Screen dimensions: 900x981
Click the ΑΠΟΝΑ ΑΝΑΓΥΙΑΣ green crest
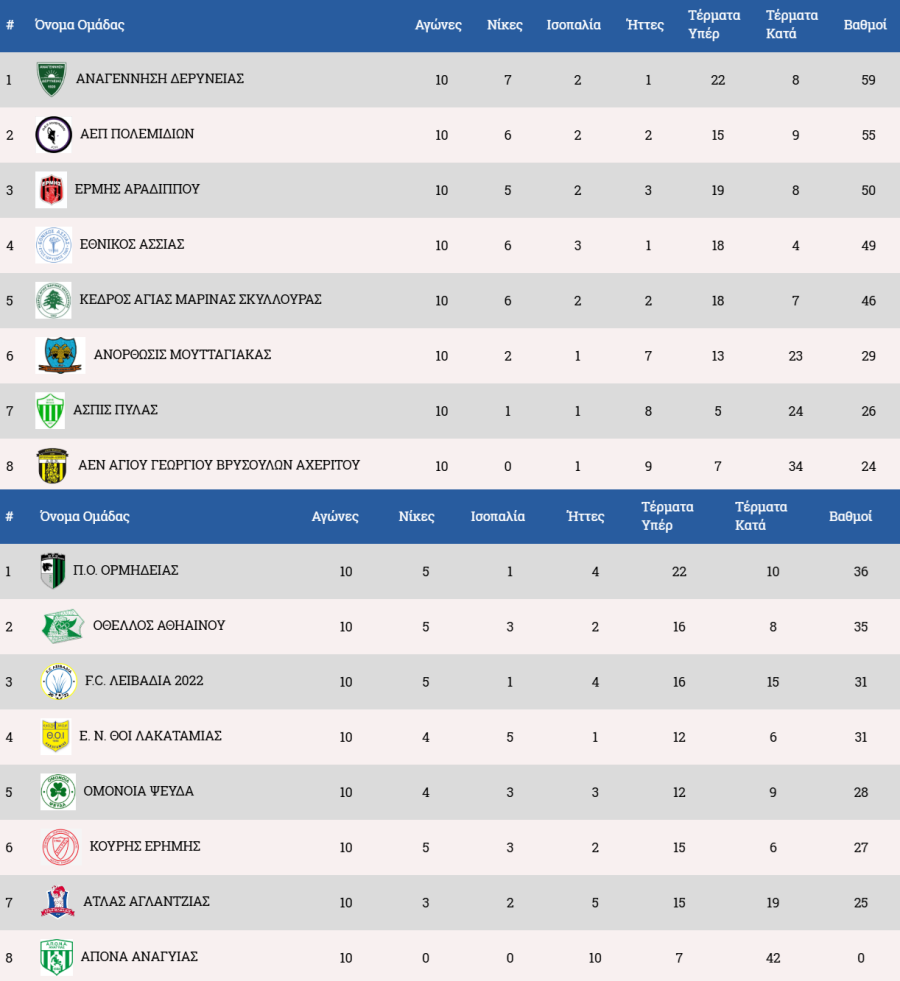pos(56,957)
